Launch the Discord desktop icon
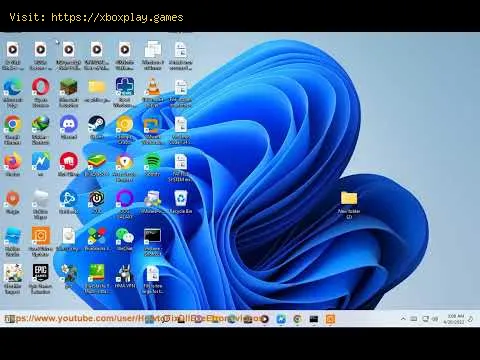The width and height of the screenshot is (480, 360). point(69,127)
